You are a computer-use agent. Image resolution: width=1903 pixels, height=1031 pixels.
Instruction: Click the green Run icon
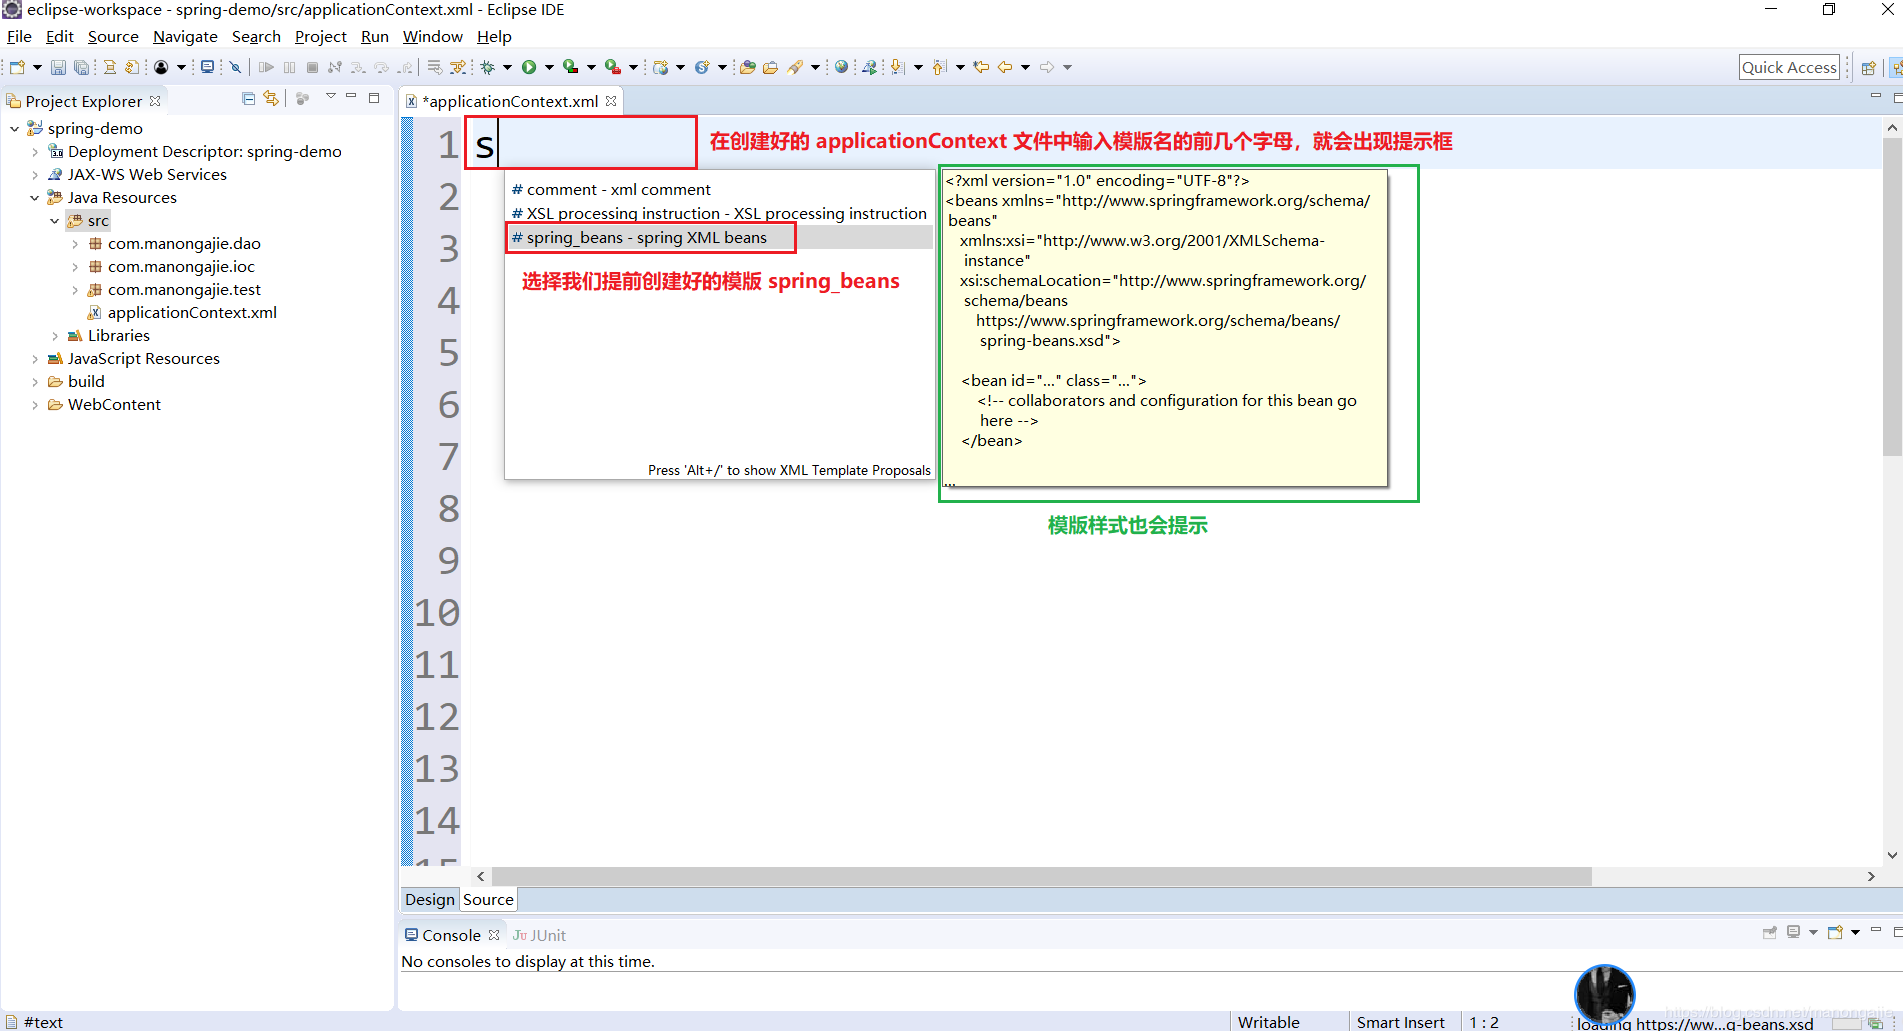529,67
